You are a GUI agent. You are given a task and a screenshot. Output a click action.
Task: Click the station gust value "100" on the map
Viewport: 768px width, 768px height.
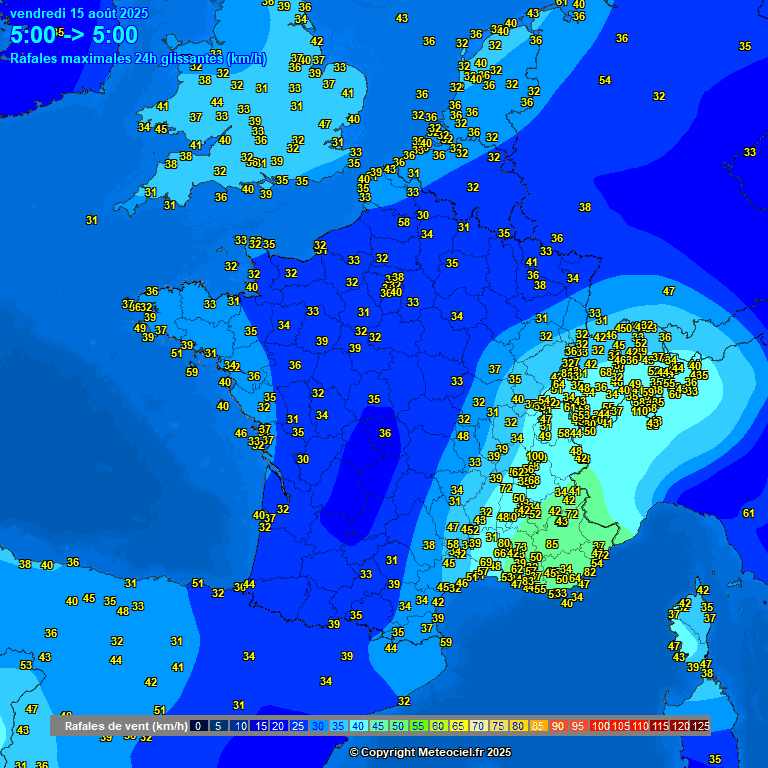coord(535,456)
